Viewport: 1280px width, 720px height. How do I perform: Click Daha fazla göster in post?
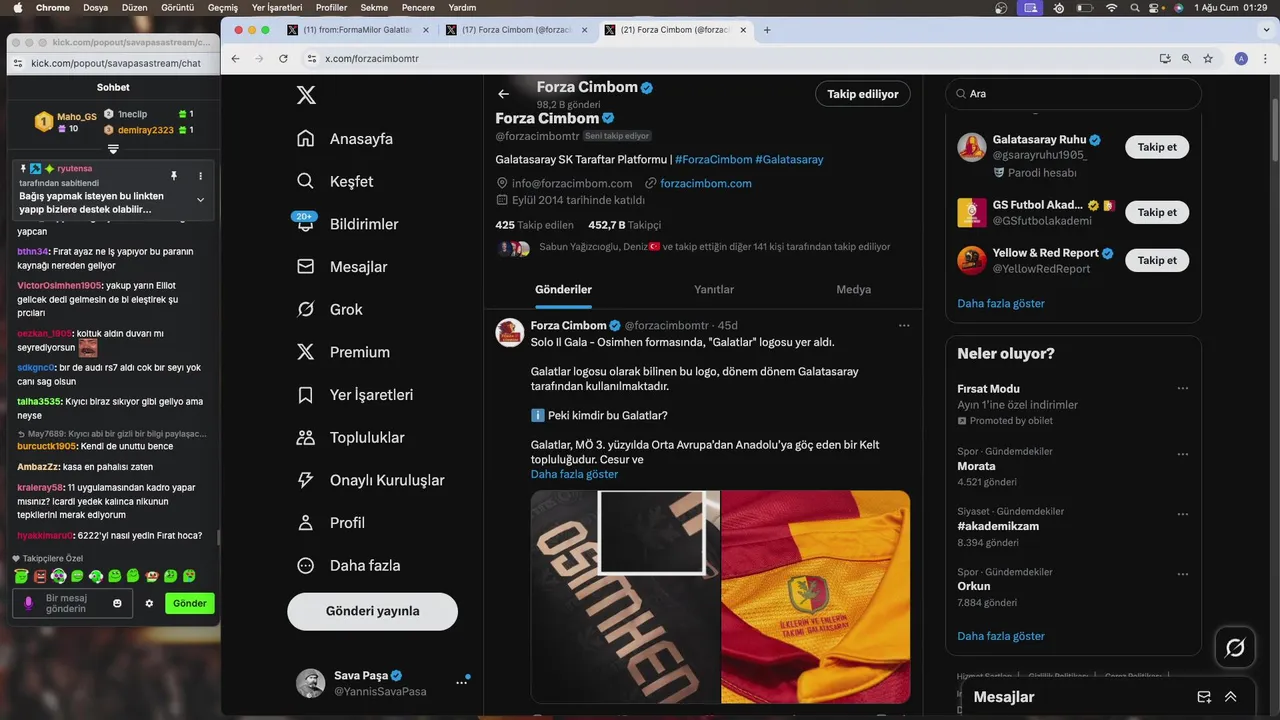[574, 474]
